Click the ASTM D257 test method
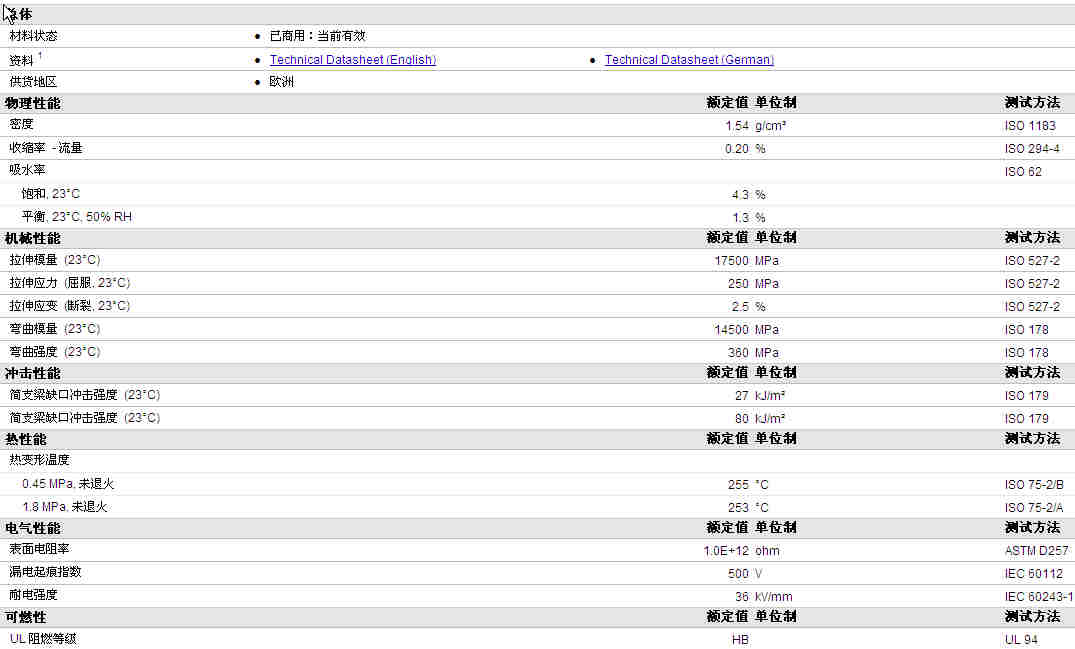1075x649 pixels. (x=1037, y=551)
